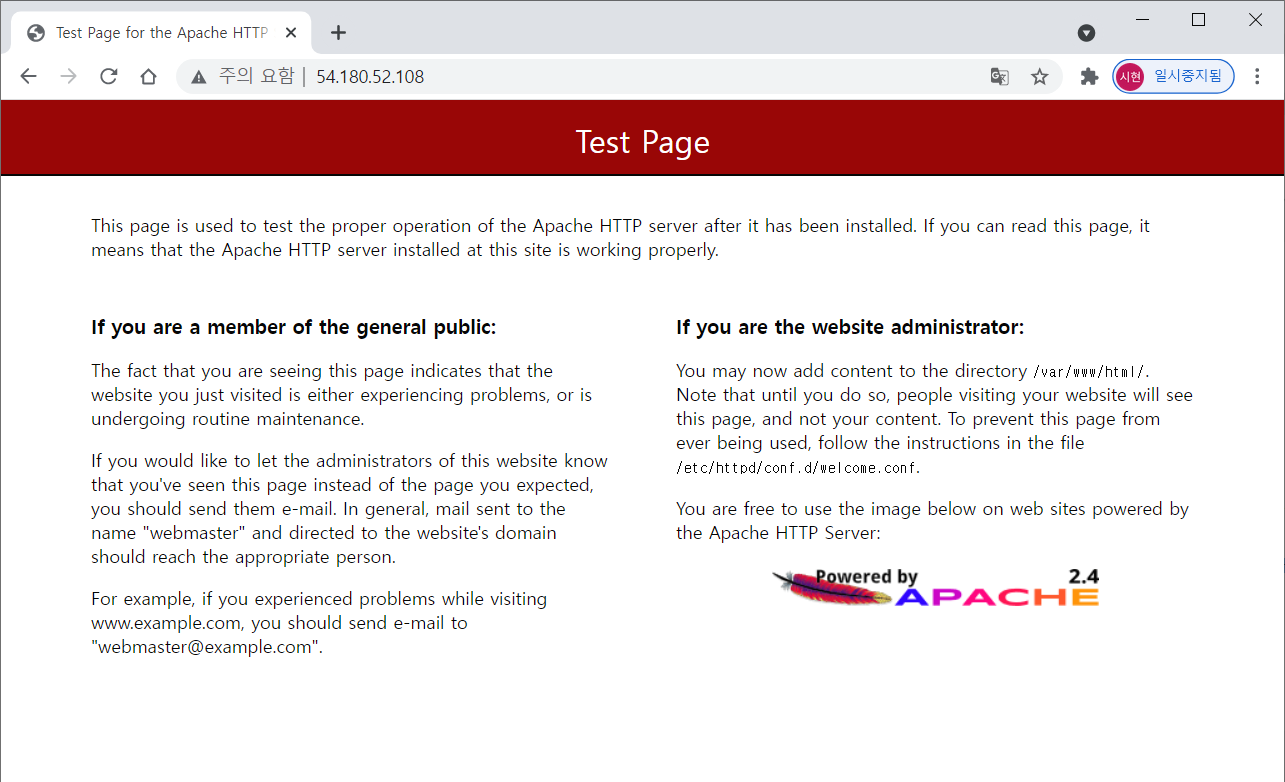Click the website administrator heading
This screenshot has height=782, width=1285.
click(x=850, y=327)
